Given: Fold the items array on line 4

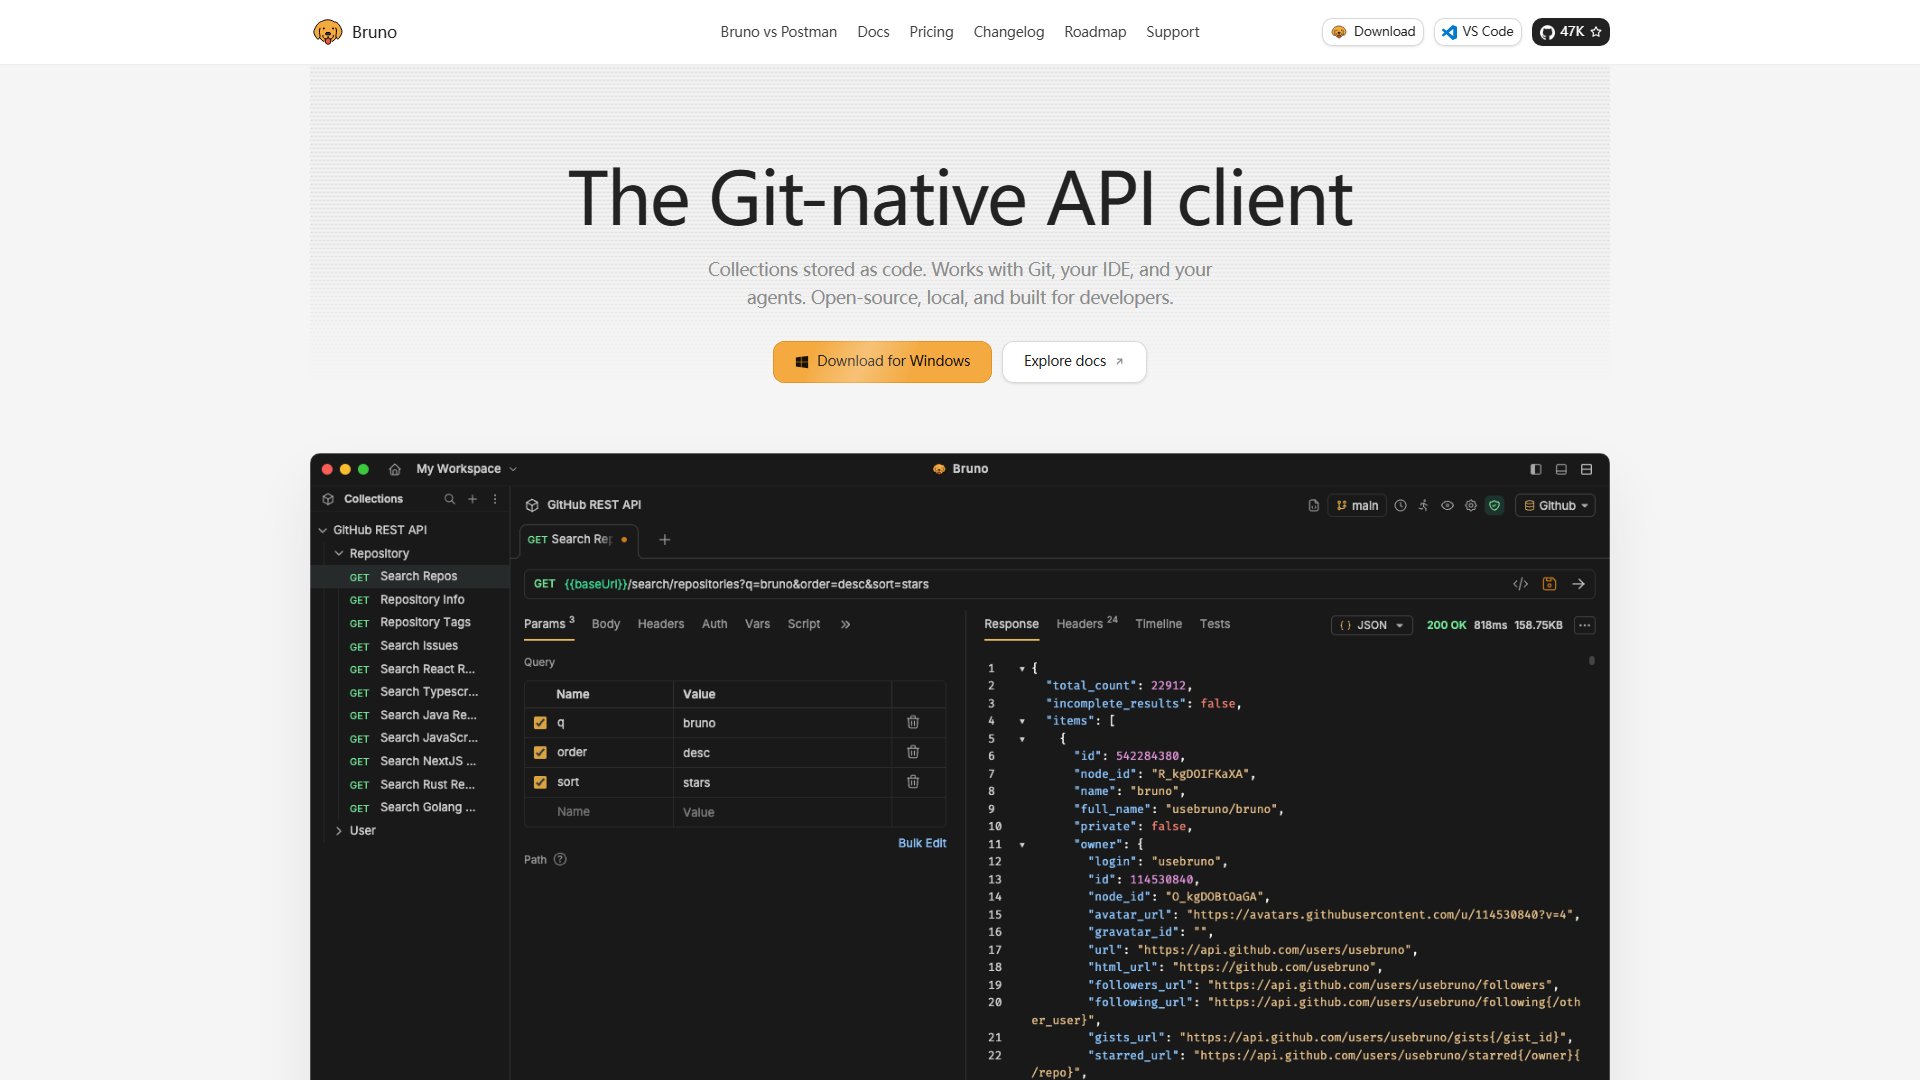Looking at the screenshot, I should [1022, 721].
